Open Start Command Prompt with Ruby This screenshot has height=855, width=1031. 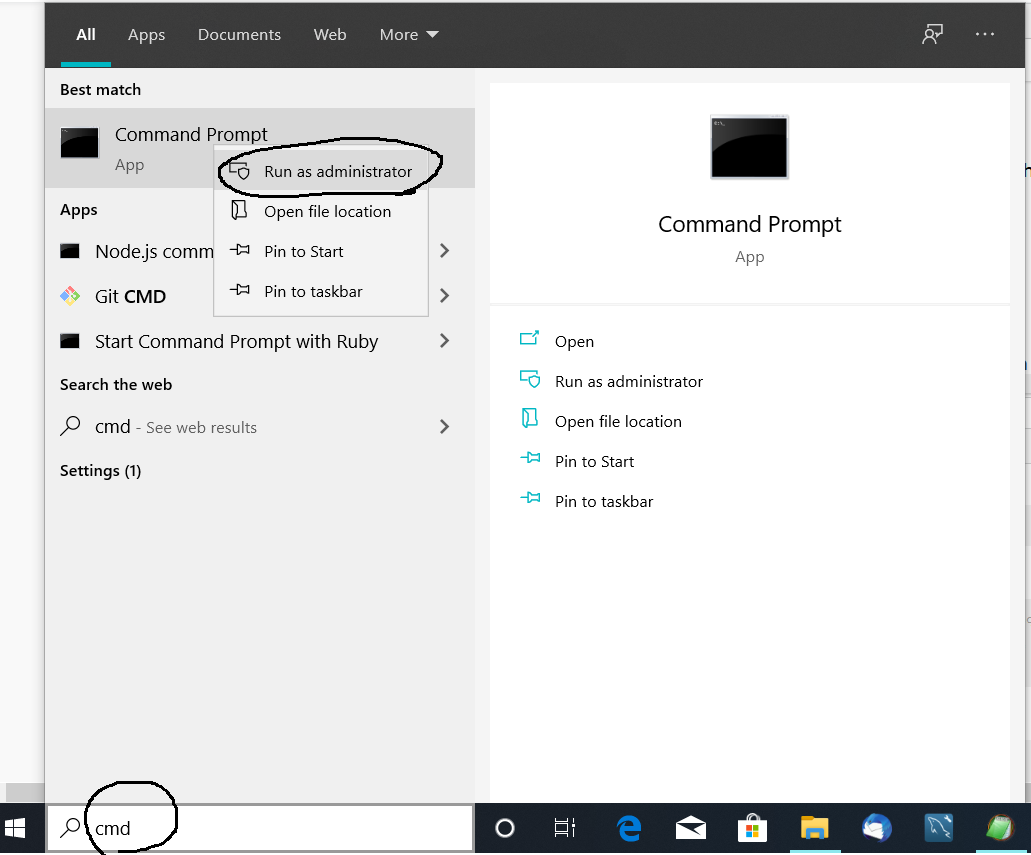[235, 341]
